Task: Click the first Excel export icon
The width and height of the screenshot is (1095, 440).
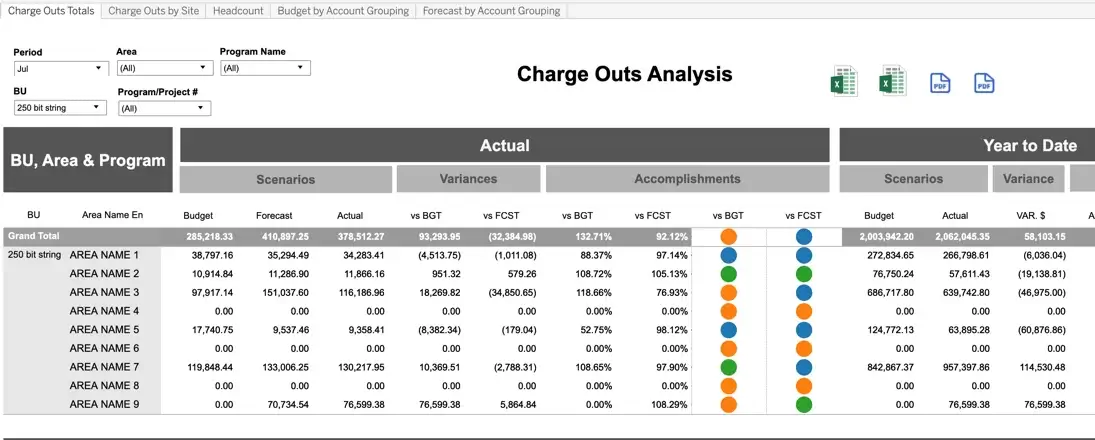Action: 844,82
